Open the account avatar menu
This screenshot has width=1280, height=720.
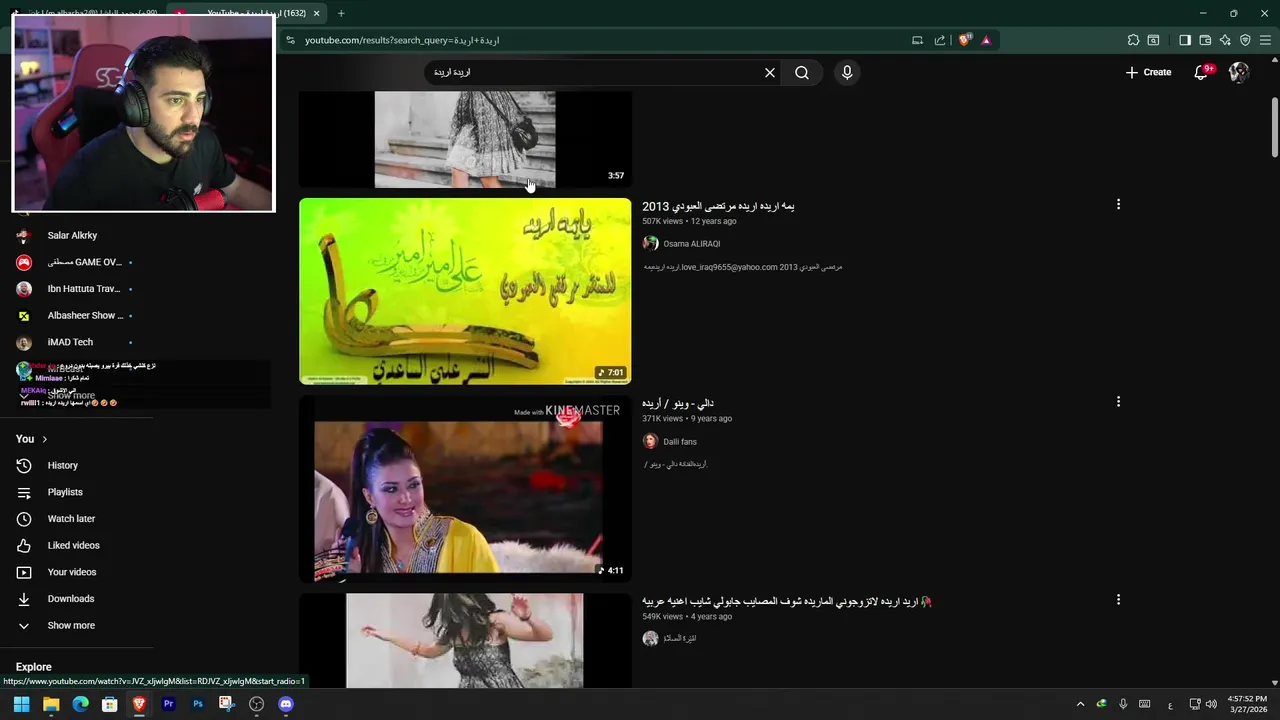pyautogui.click(x=1239, y=72)
